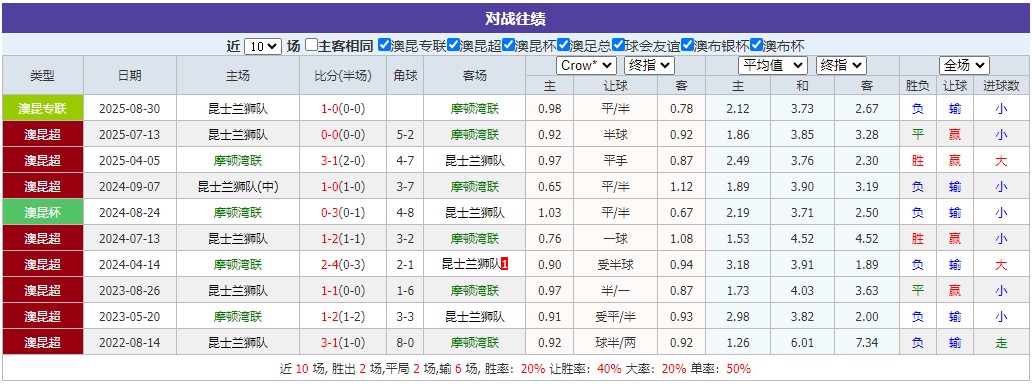Toggle the 主客相同 checkbox
The width and height of the screenshot is (1032, 384).
coord(312,45)
